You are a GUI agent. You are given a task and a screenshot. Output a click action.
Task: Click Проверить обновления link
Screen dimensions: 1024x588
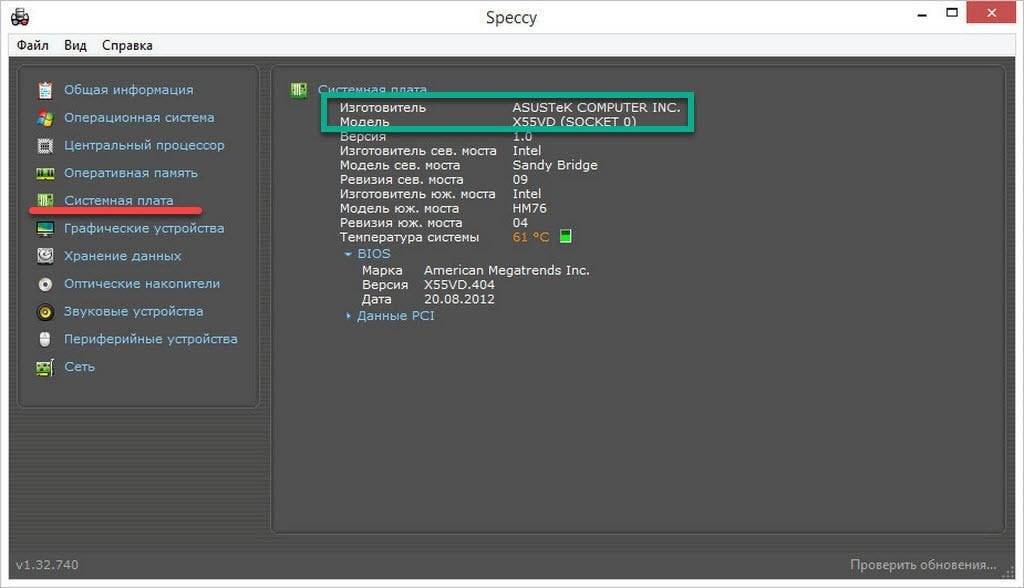pyautogui.click(x=923, y=565)
